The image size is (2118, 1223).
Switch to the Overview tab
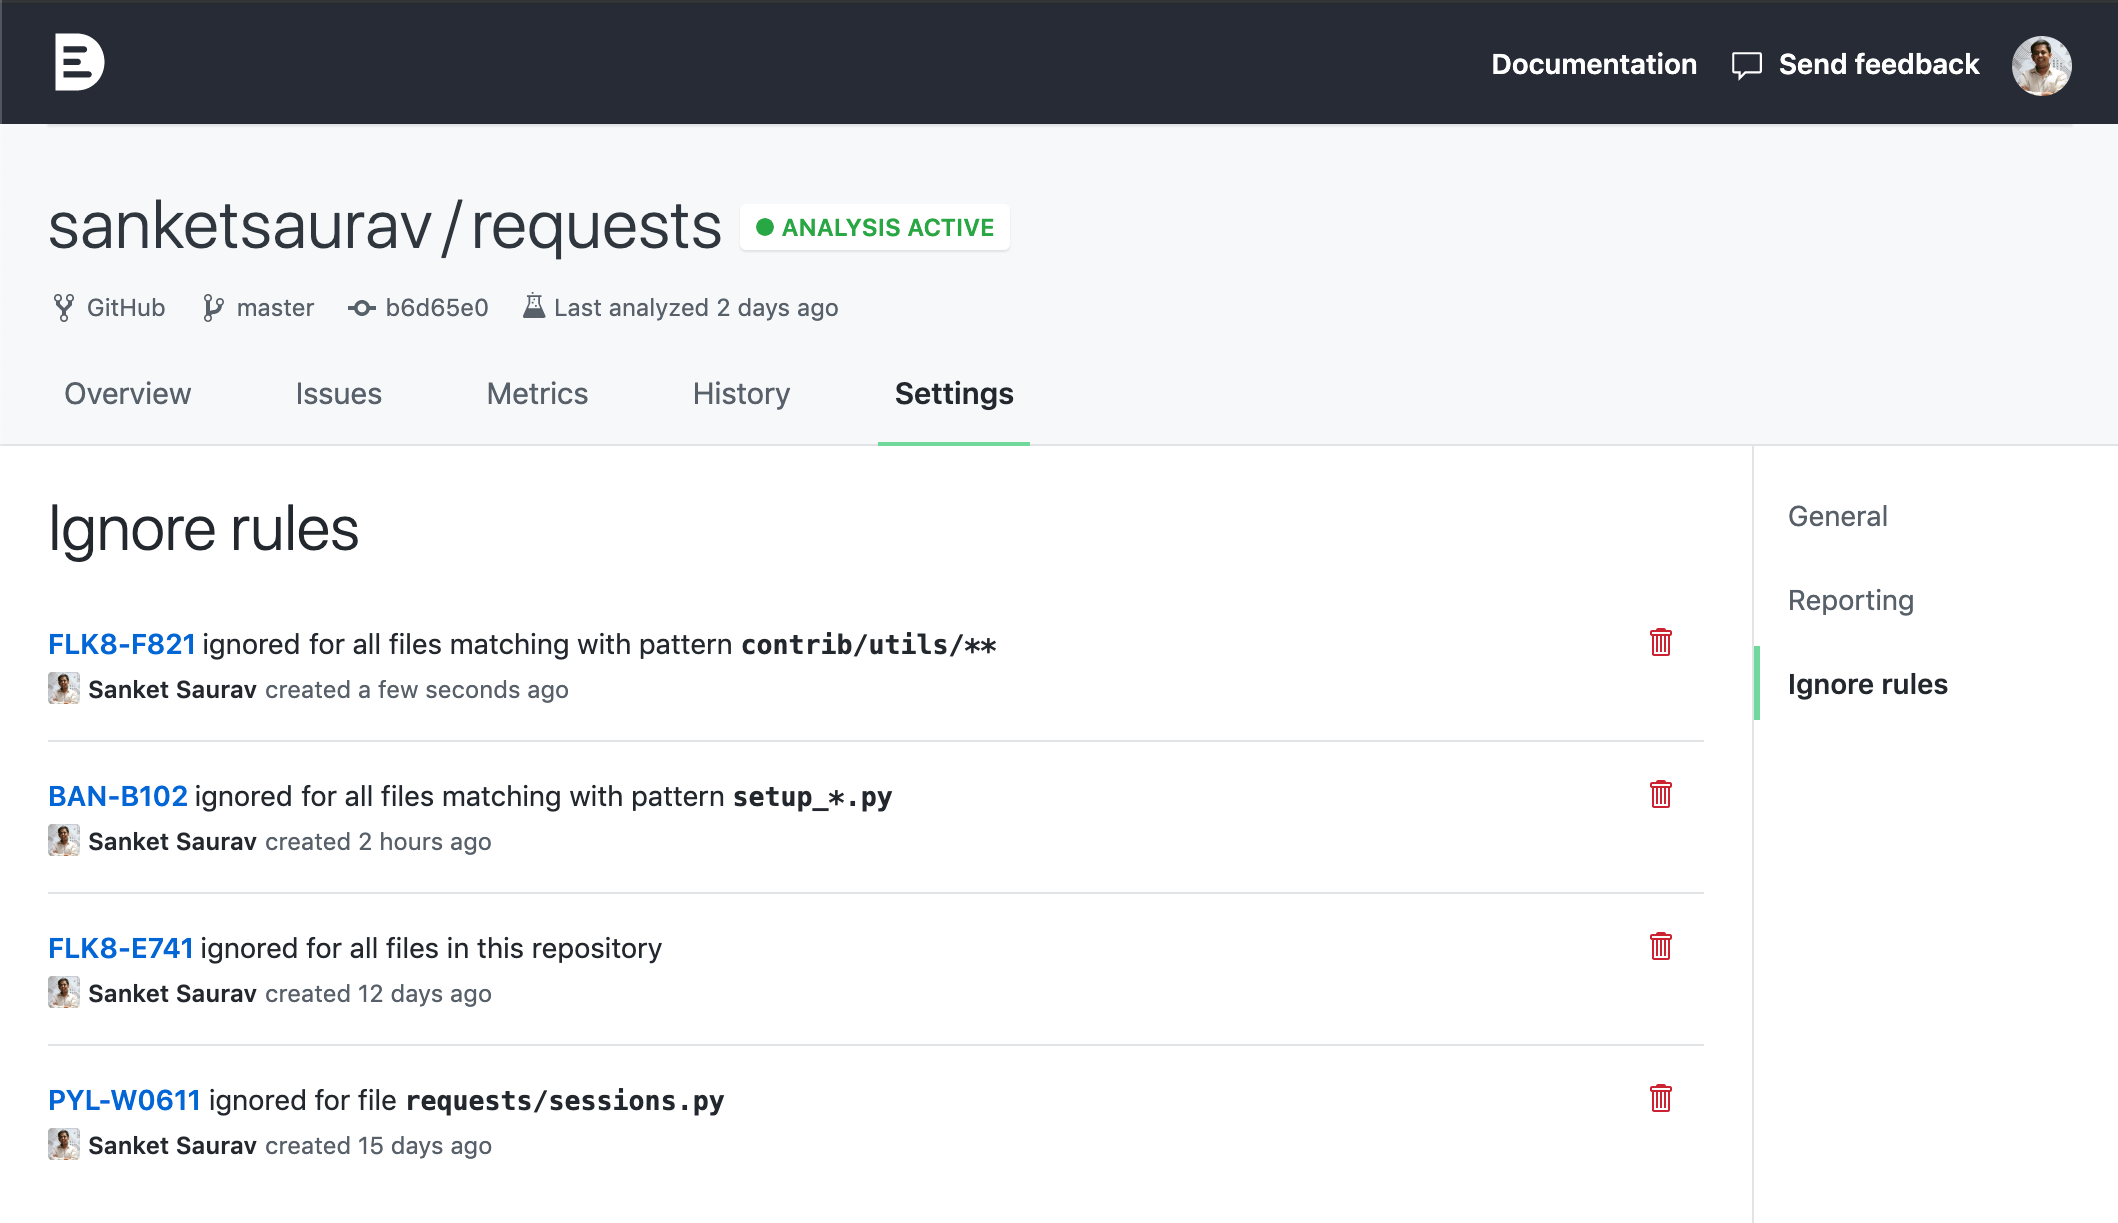(127, 393)
